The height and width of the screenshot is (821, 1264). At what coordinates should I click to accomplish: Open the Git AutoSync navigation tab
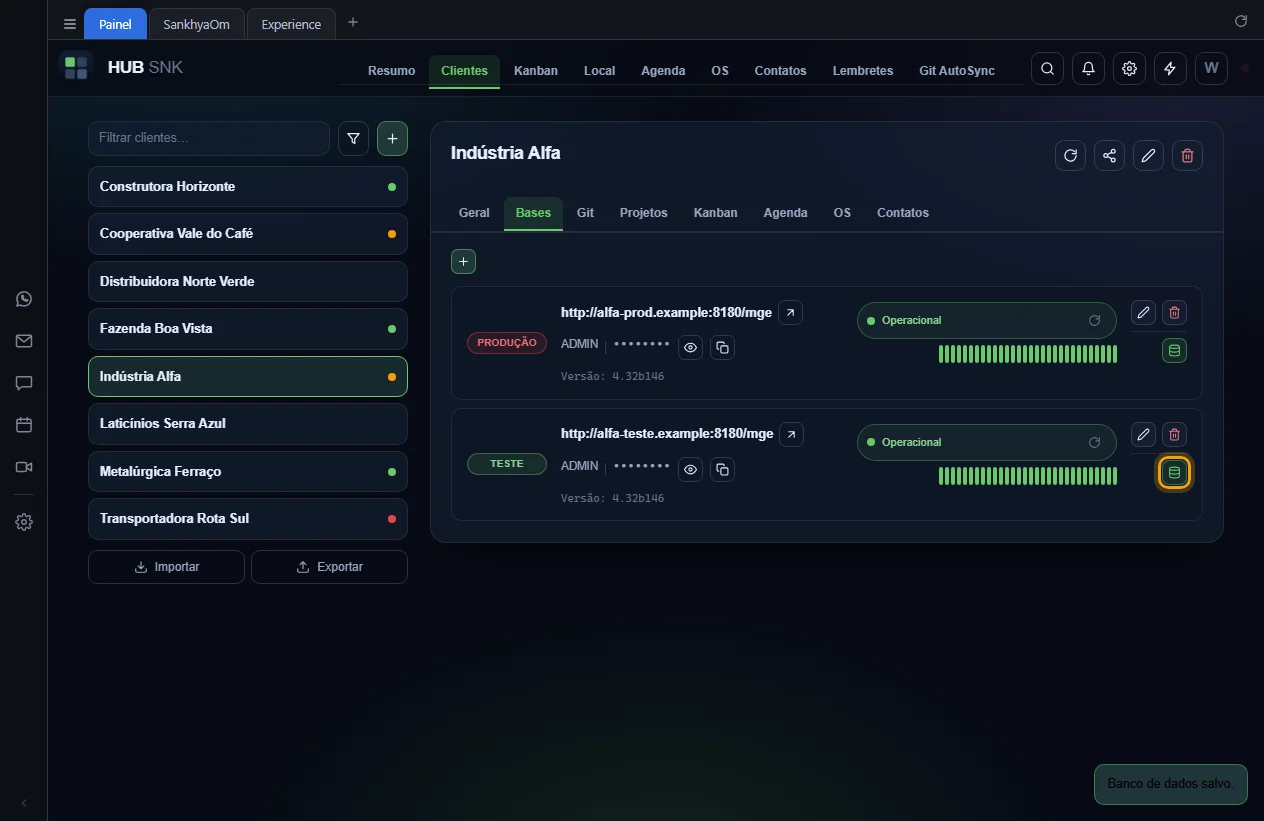(957, 71)
